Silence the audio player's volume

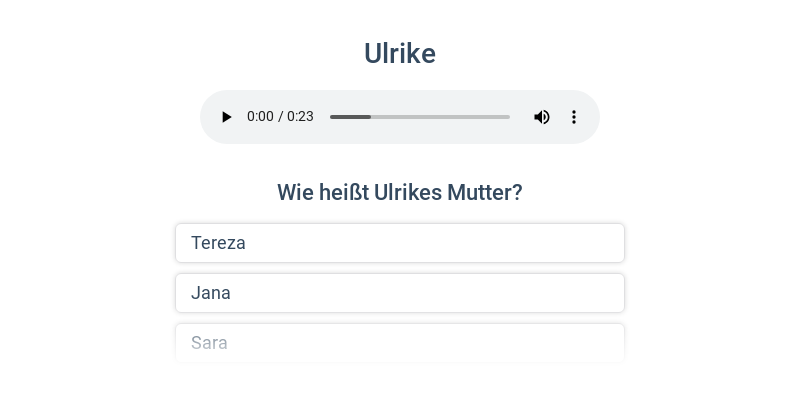pyautogui.click(x=542, y=117)
